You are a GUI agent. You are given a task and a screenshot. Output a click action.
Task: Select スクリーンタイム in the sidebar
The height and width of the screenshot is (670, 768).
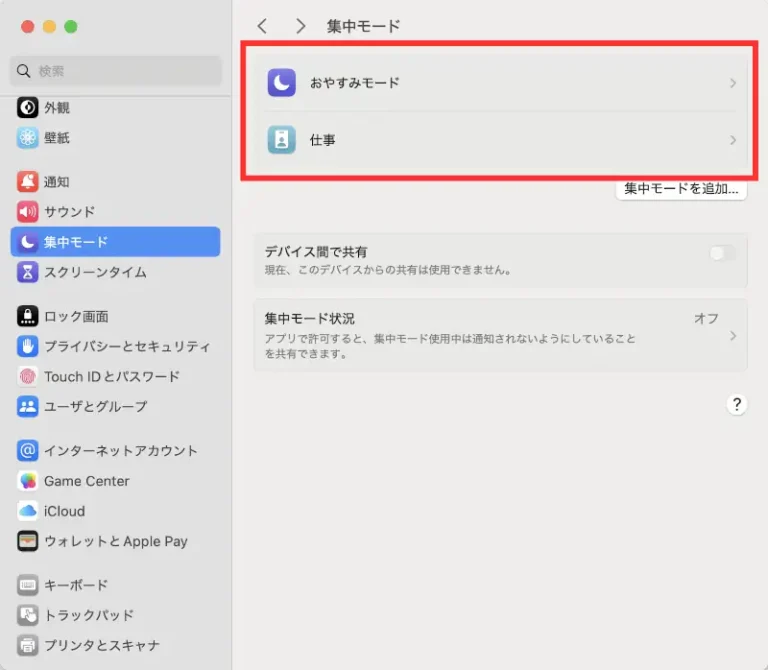coord(116,272)
